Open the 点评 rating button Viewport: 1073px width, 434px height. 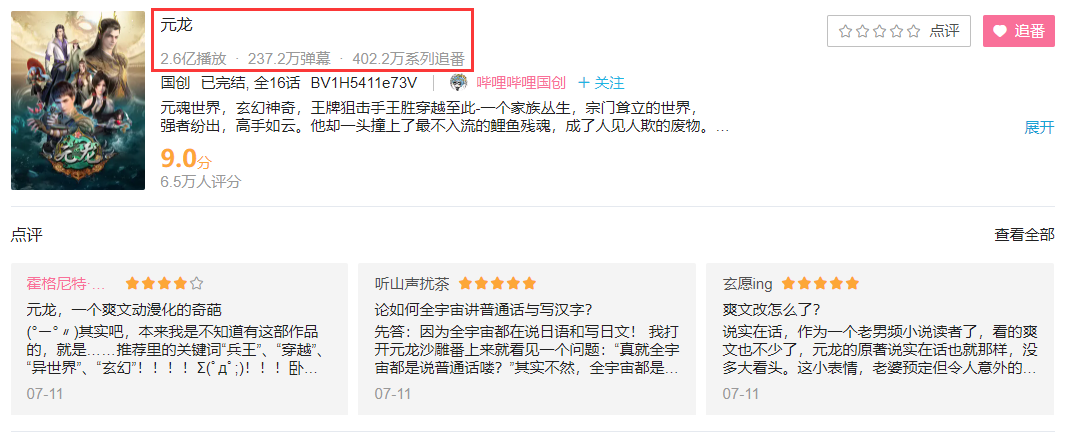click(899, 31)
